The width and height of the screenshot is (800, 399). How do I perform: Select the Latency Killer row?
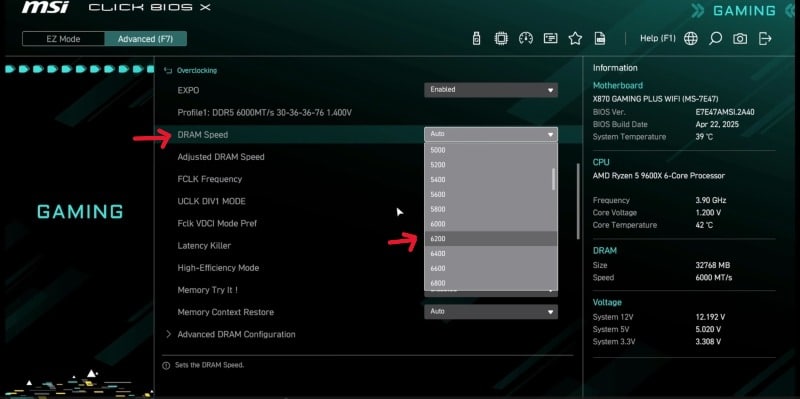204,245
